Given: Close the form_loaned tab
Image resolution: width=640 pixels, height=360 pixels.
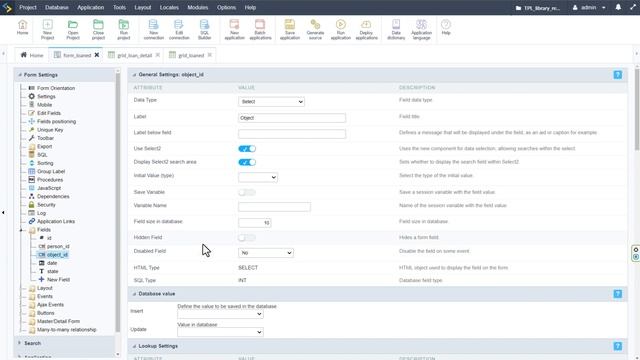Looking at the screenshot, I should tap(97, 55).
